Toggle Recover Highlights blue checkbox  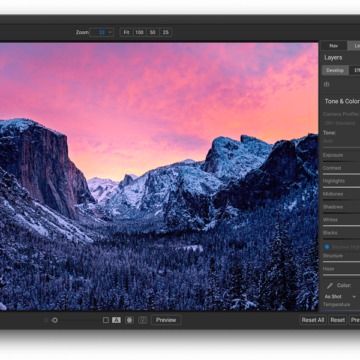tap(327, 247)
